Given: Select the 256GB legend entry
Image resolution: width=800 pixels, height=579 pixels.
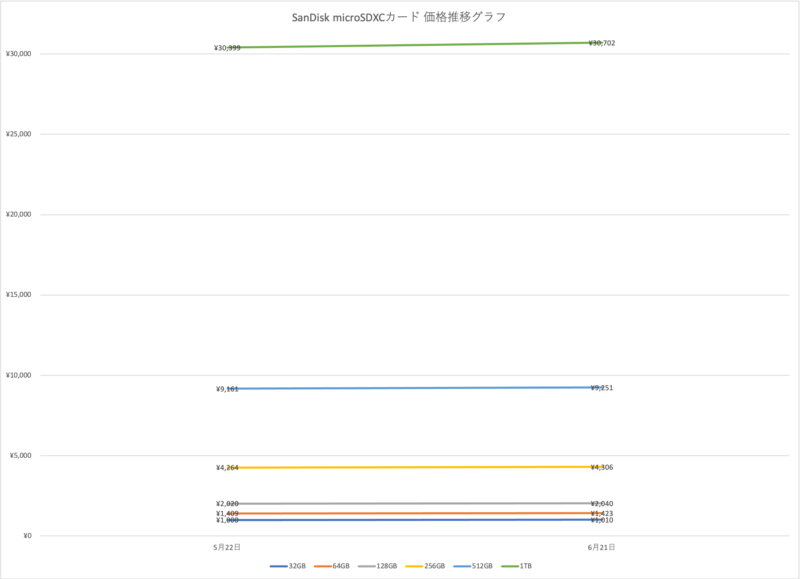Looking at the screenshot, I should (x=426, y=566).
